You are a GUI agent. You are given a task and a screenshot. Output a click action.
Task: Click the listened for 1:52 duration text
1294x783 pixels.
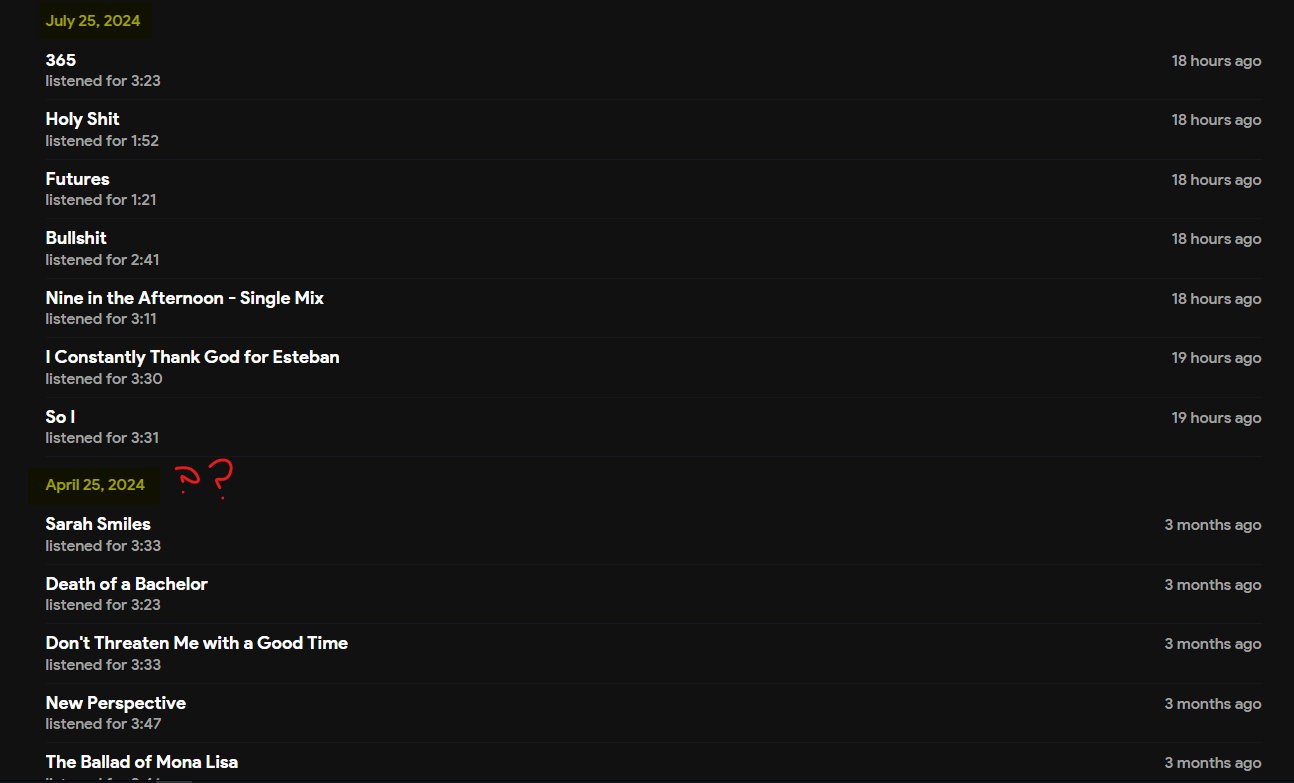pos(102,141)
